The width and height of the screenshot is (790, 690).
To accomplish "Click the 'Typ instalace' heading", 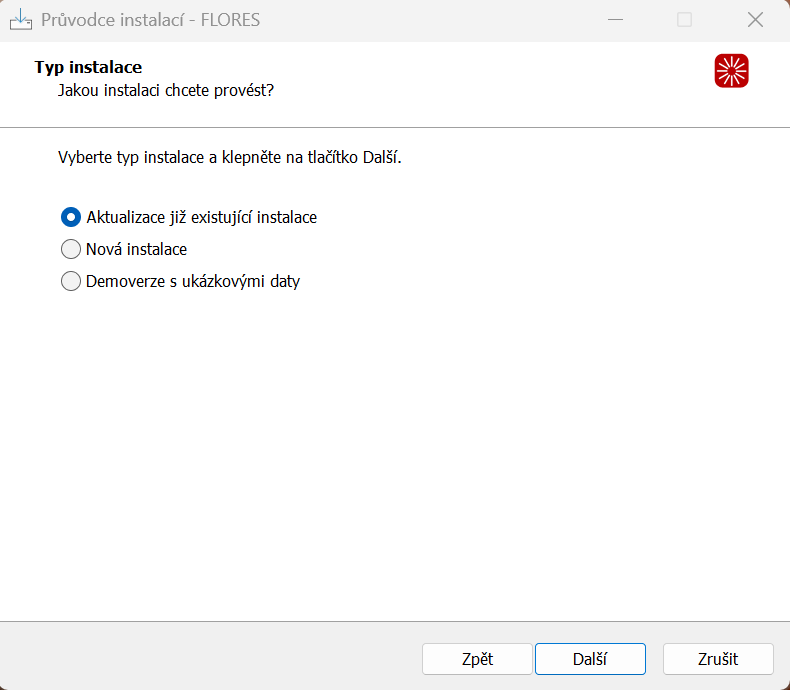I will (x=88, y=67).
